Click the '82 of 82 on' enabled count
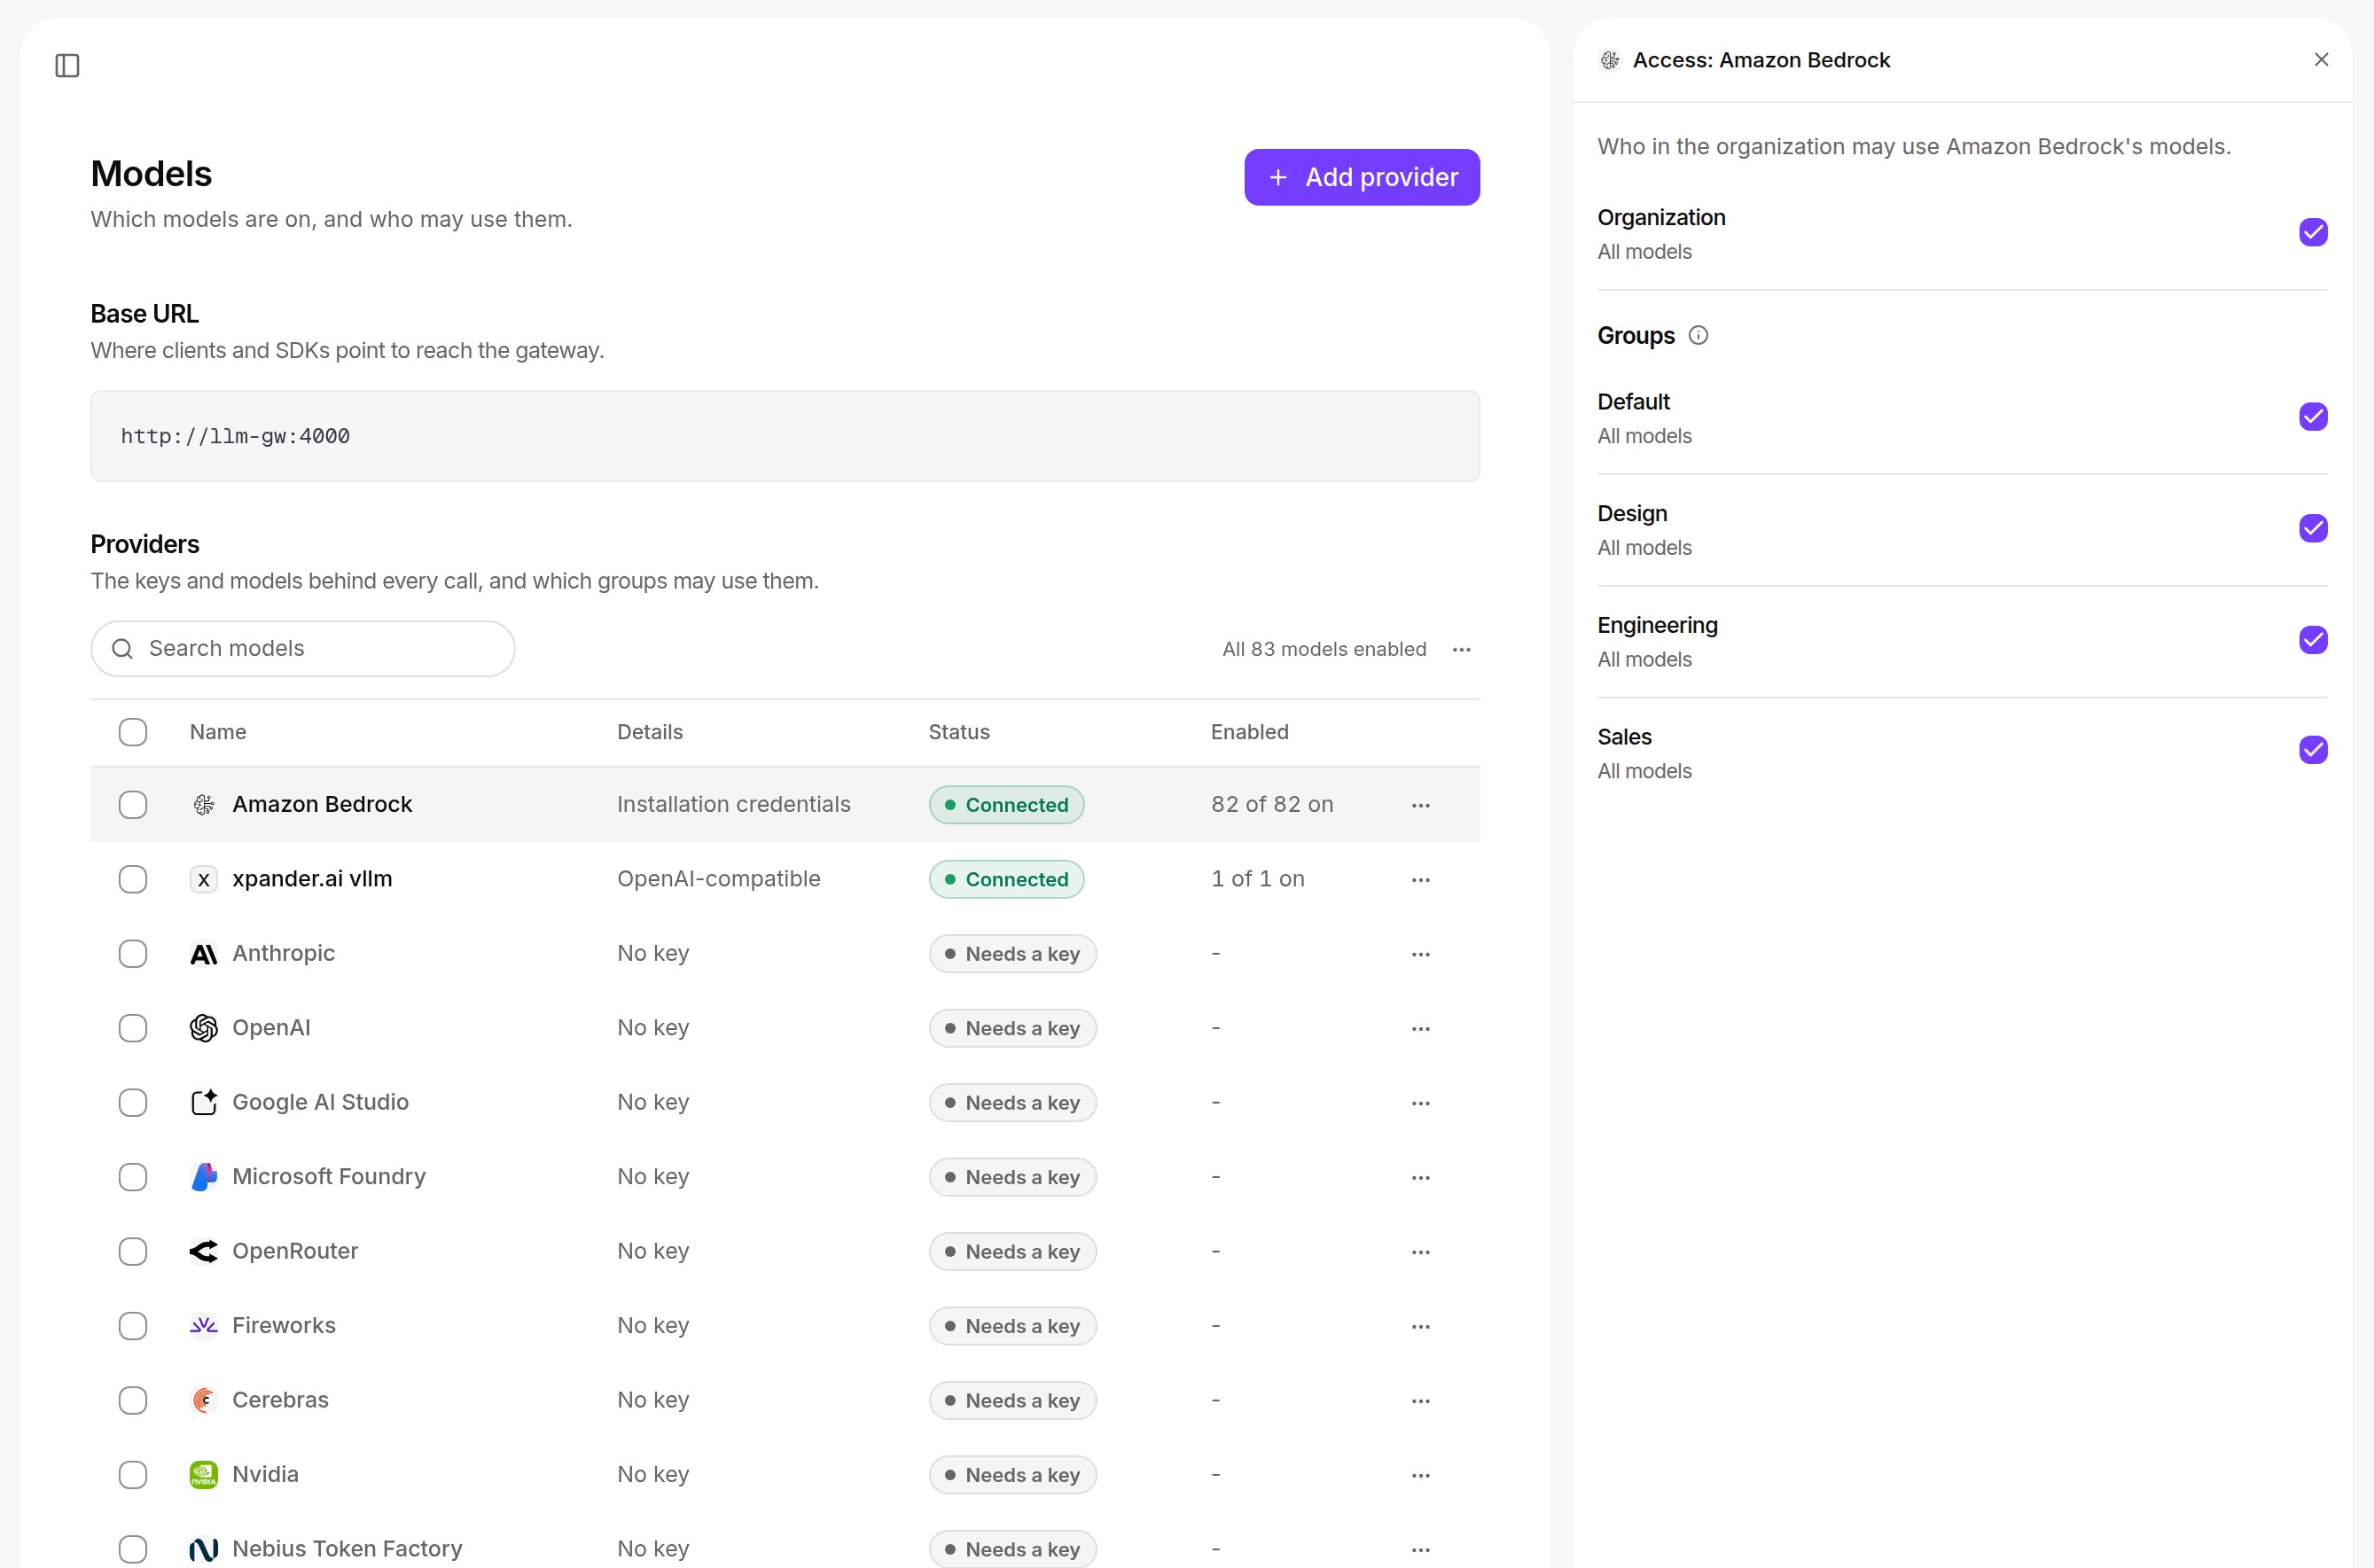This screenshot has height=1568, width=2374. tap(1272, 805)
